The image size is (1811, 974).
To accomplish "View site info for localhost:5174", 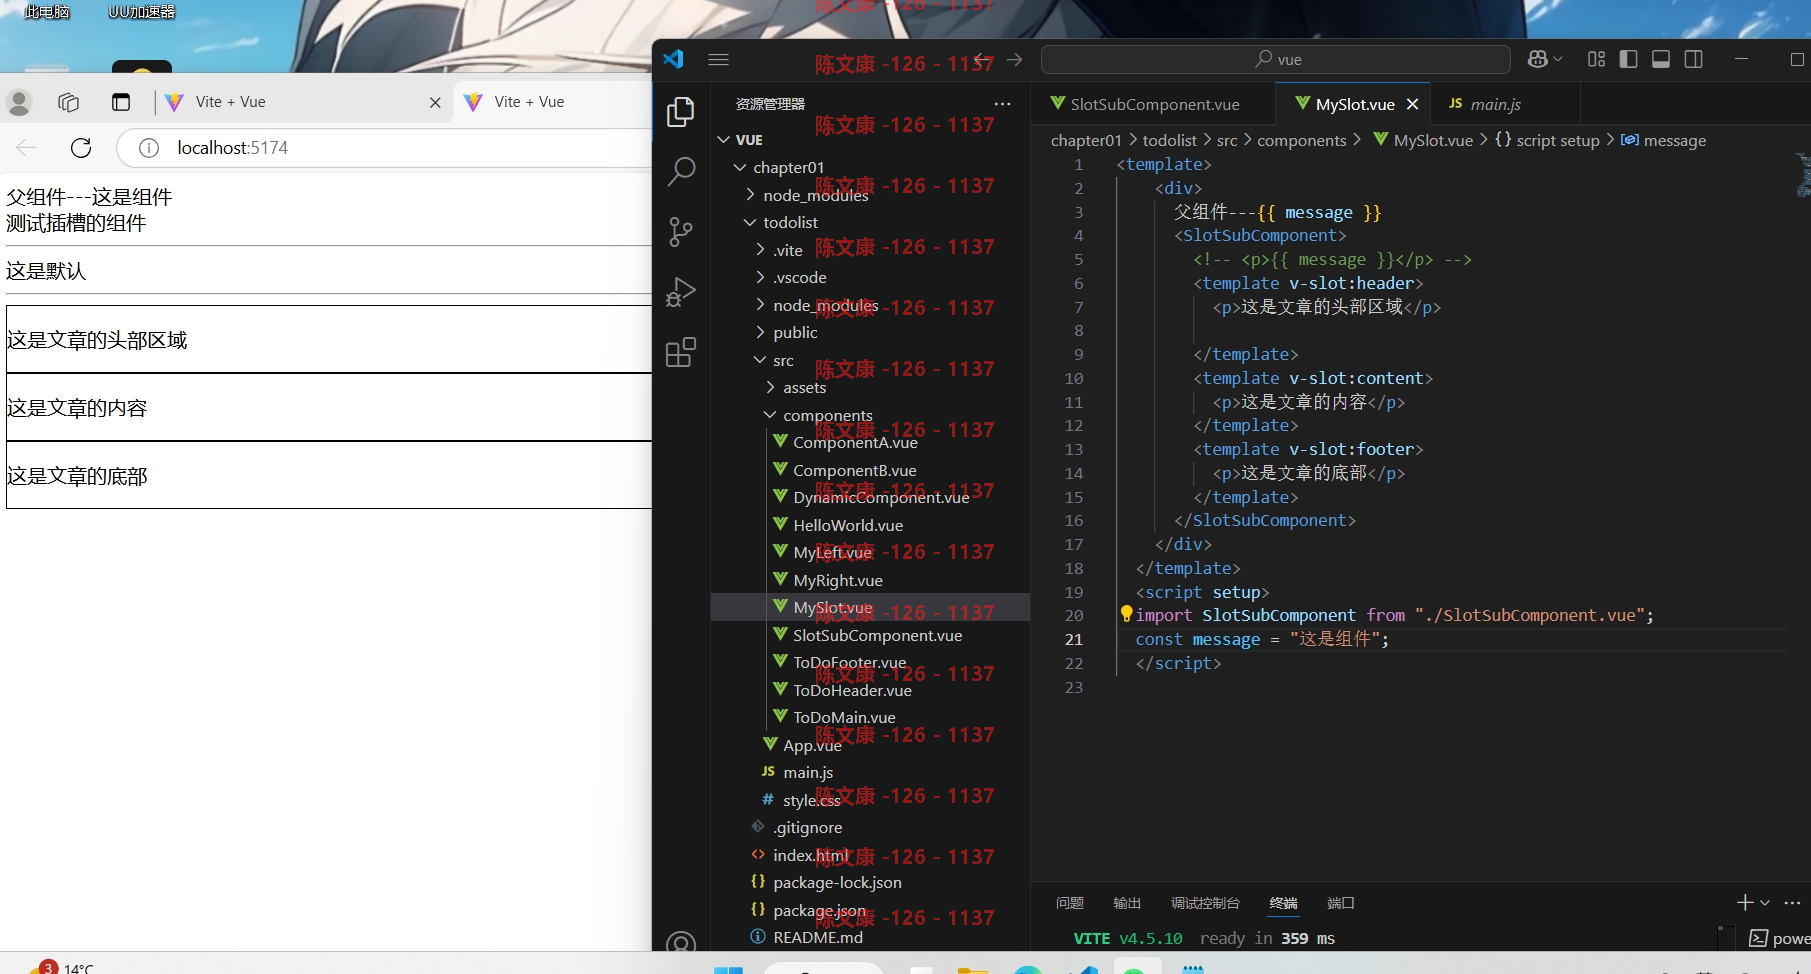I will tap(149, 148).
